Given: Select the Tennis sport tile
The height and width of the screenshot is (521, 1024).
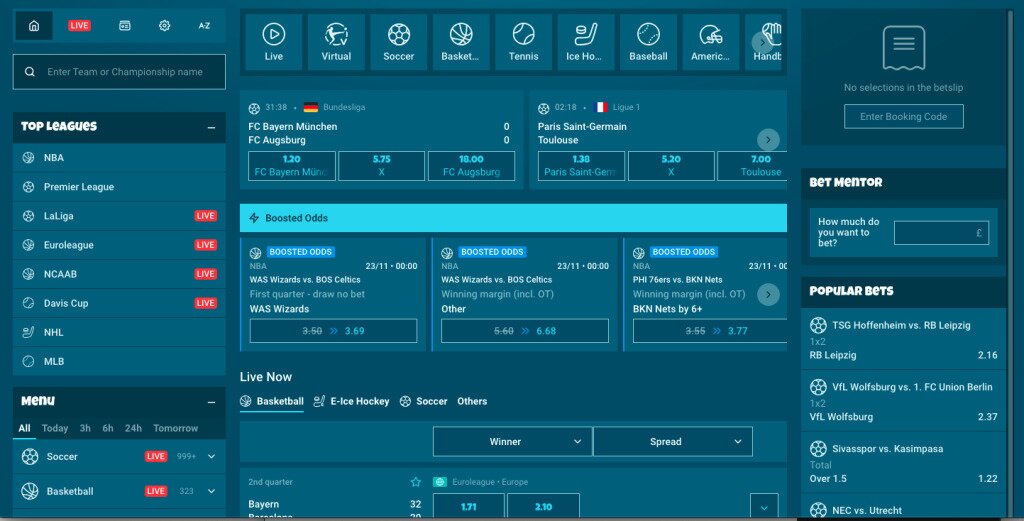Looking at the screenshot, I should pos(523,42).
